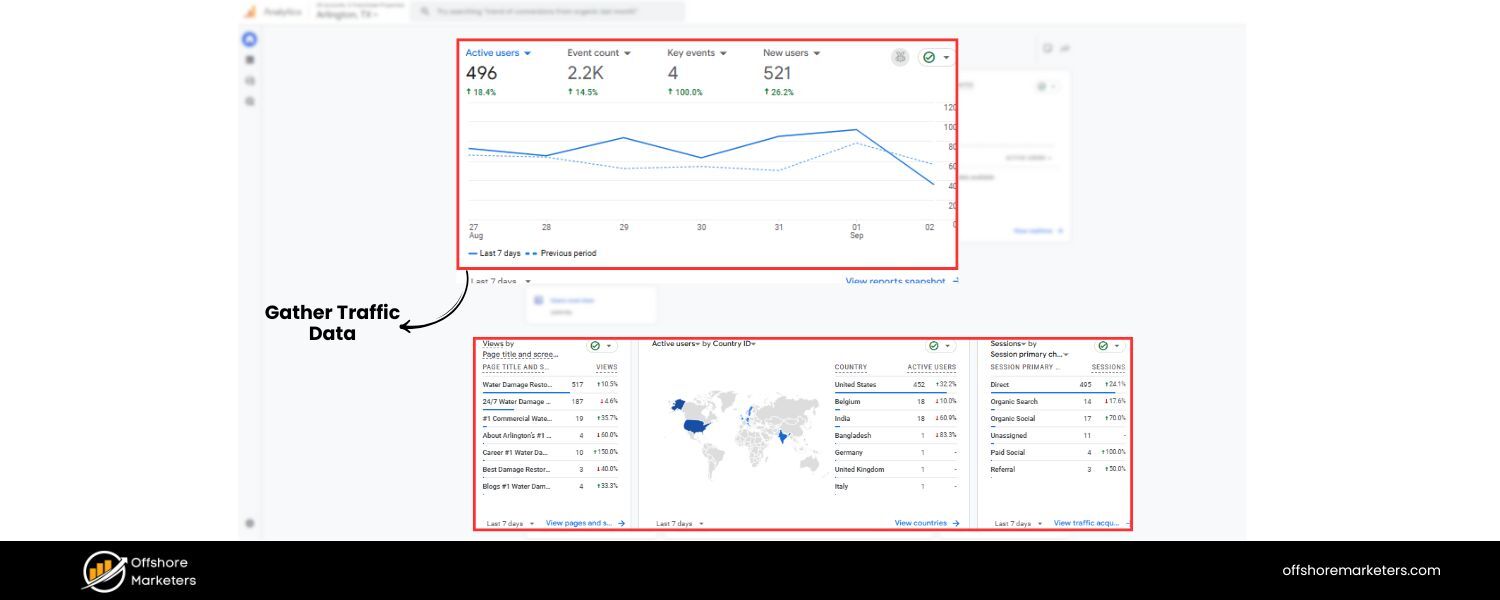Image resolution: width=1500 pixels, height=600 pixels.
Task: Open the Explore icon in the sidebar
Action: point(250,78)
